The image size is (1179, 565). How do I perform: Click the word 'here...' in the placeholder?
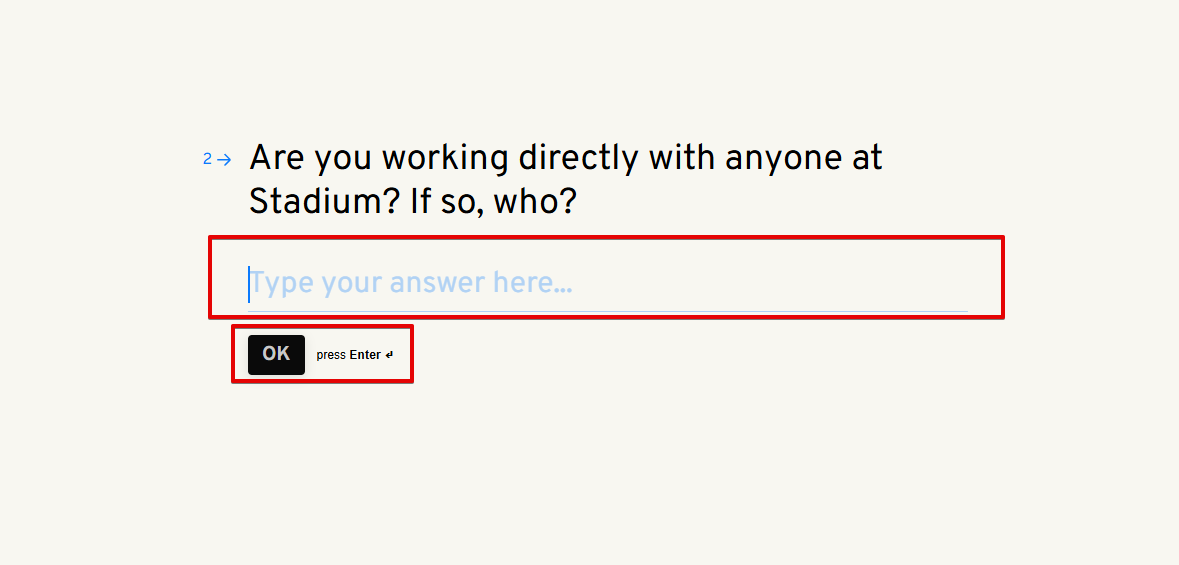(x=532, y=283)
